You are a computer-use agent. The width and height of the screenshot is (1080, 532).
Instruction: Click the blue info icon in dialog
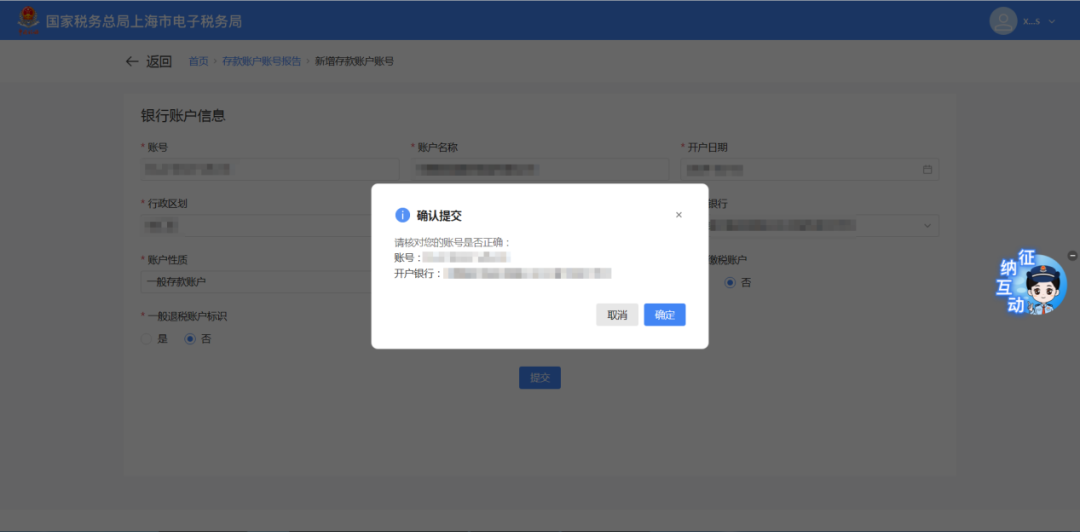[402, 215]
